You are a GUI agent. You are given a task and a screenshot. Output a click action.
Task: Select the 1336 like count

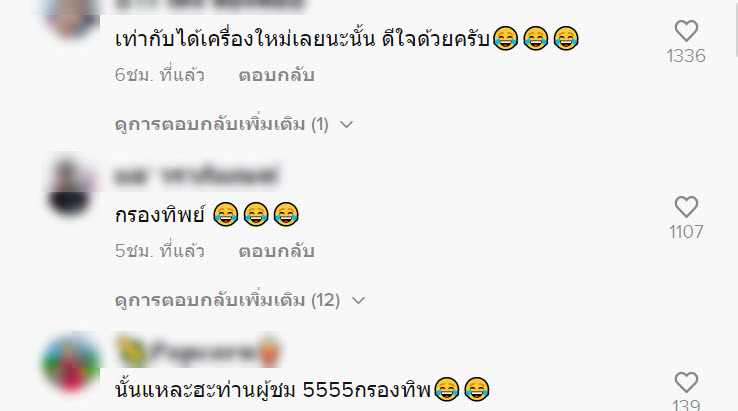pos(686,56)
